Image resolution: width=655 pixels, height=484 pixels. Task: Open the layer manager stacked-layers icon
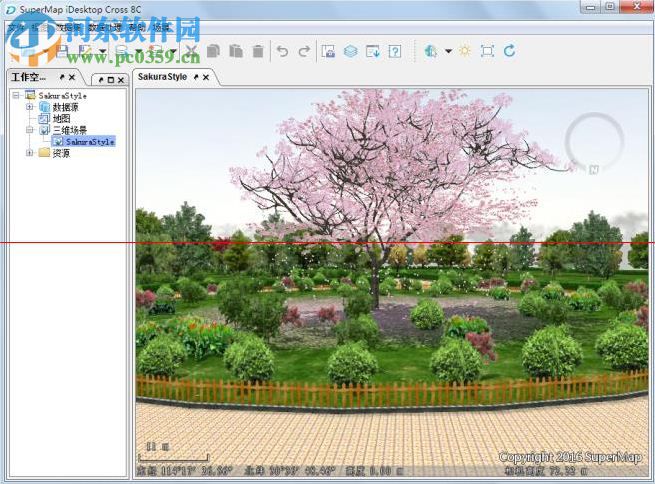(350, 51)
